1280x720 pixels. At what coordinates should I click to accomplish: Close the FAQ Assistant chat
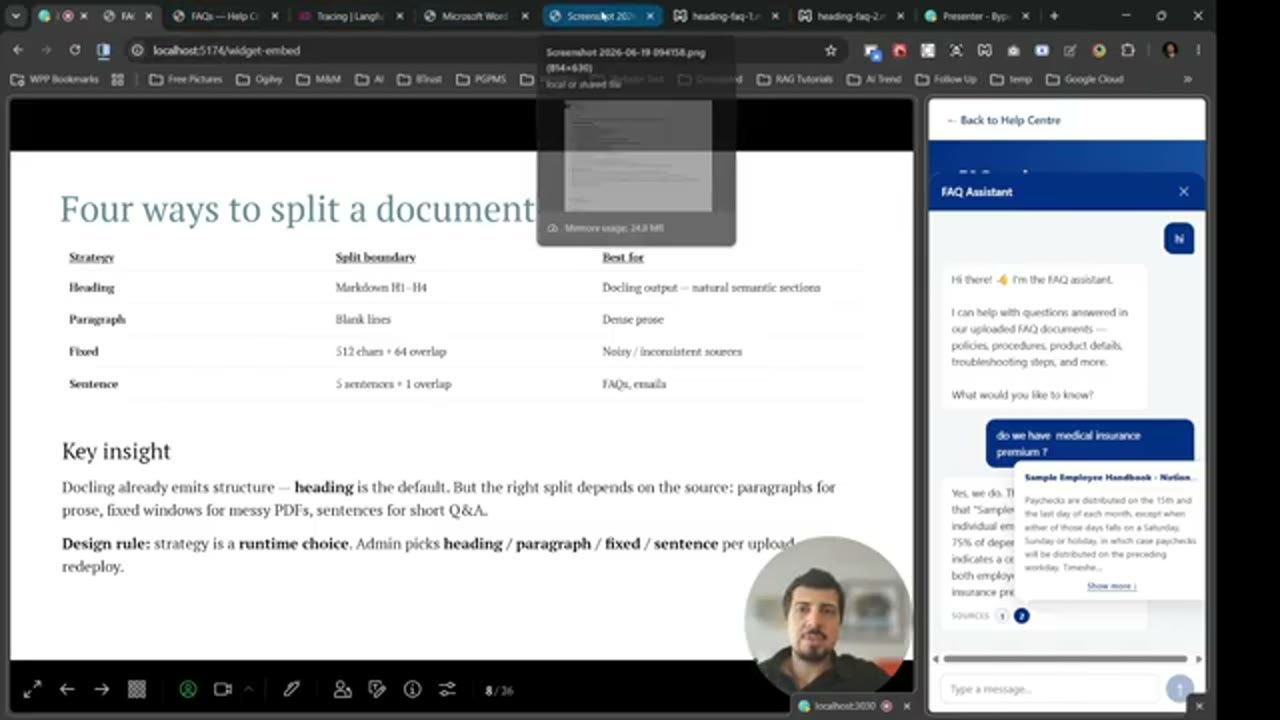[1184, 191]
